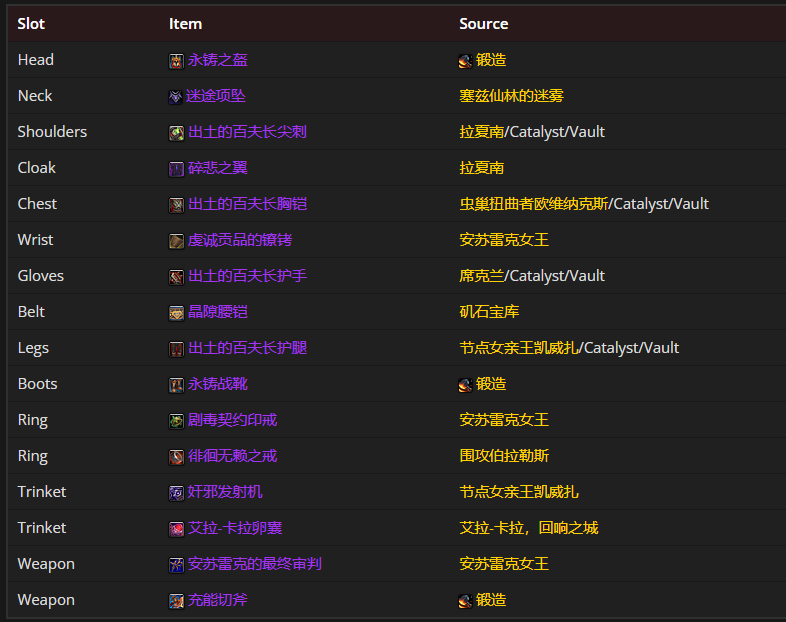This screenshot has height=622, width=786.
Task: Click the belt icon beside 晶隙腰铠
Action: click(x=176, y=313)
